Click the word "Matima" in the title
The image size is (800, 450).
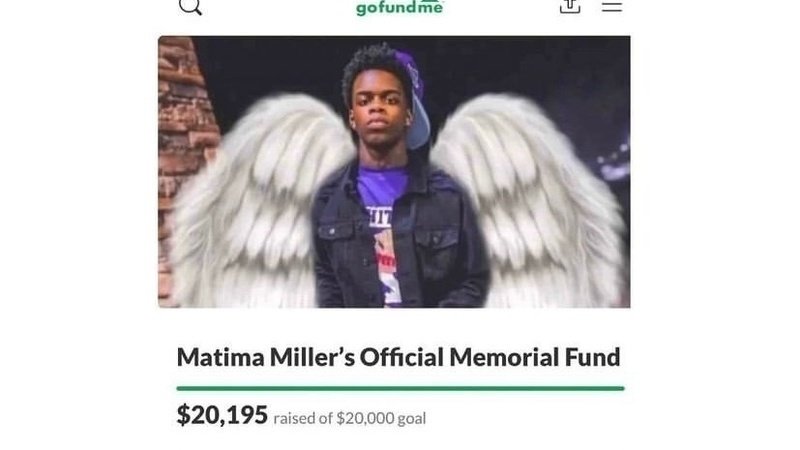click(x=220, y=357)
